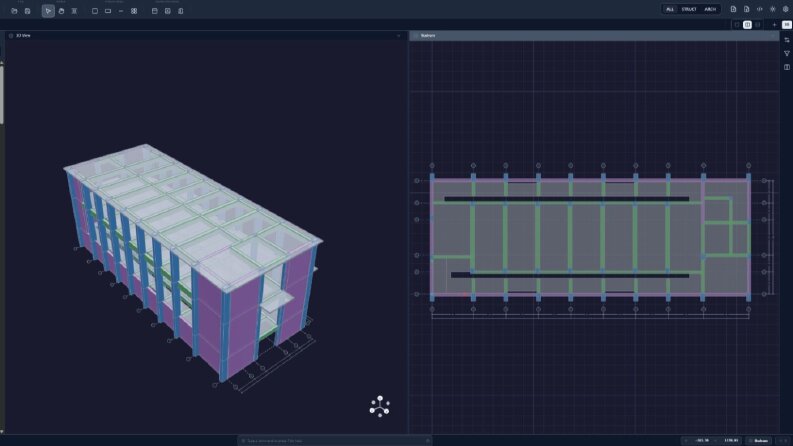Click the first icon of the third toolbar group
The height and width of the screenshot is (446, 793).
click(154, 11)
